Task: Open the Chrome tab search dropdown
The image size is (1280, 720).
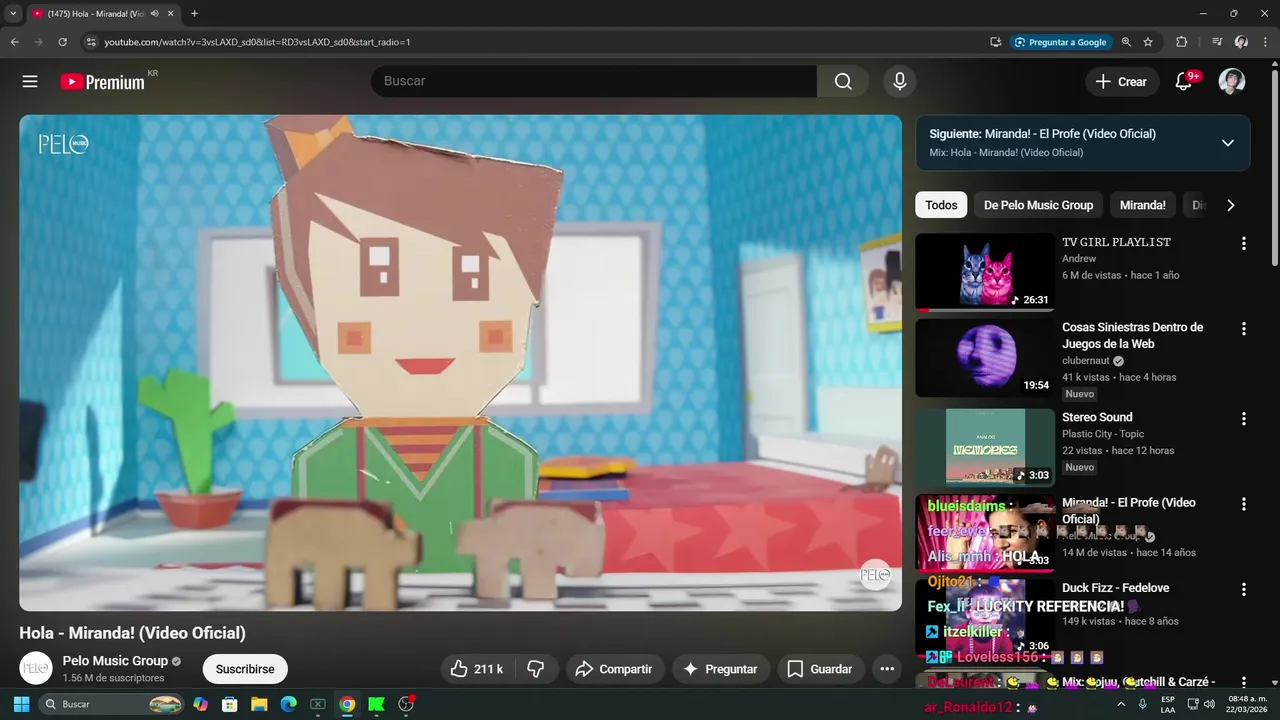Action: pyautogui.click(x=13, y=14)
